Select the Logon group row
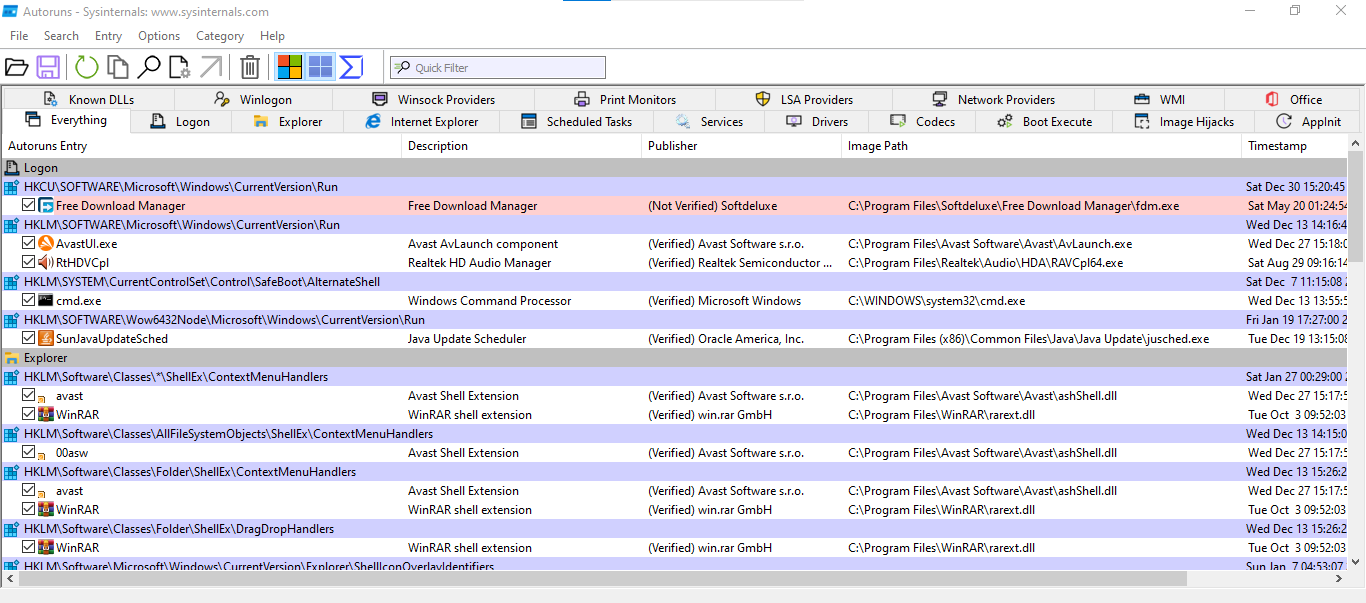This screenshot has height=603, width=1366. (x=674, y=168)
